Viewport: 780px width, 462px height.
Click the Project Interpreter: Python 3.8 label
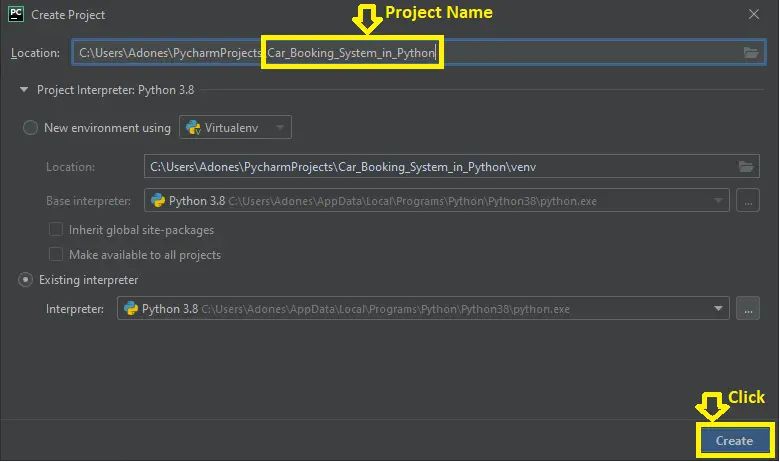(115, 90)
